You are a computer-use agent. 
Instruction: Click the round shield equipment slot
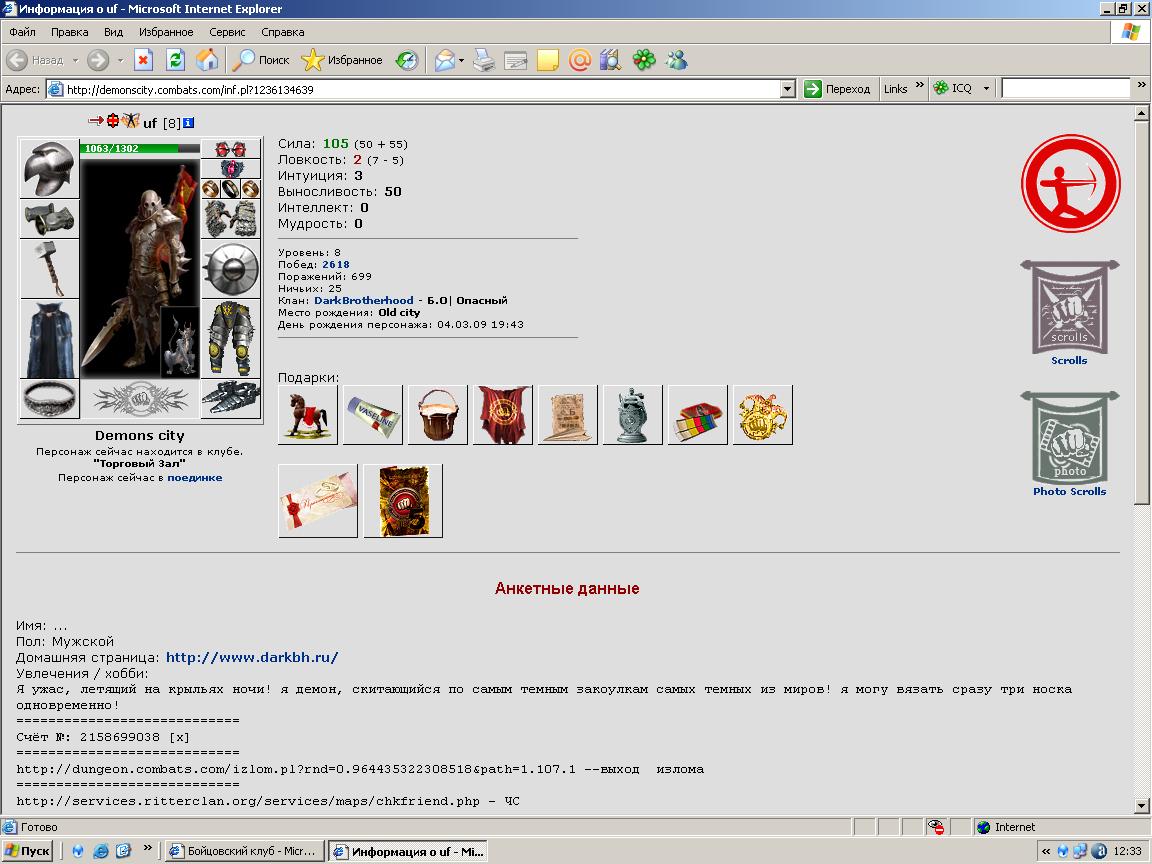231,269
